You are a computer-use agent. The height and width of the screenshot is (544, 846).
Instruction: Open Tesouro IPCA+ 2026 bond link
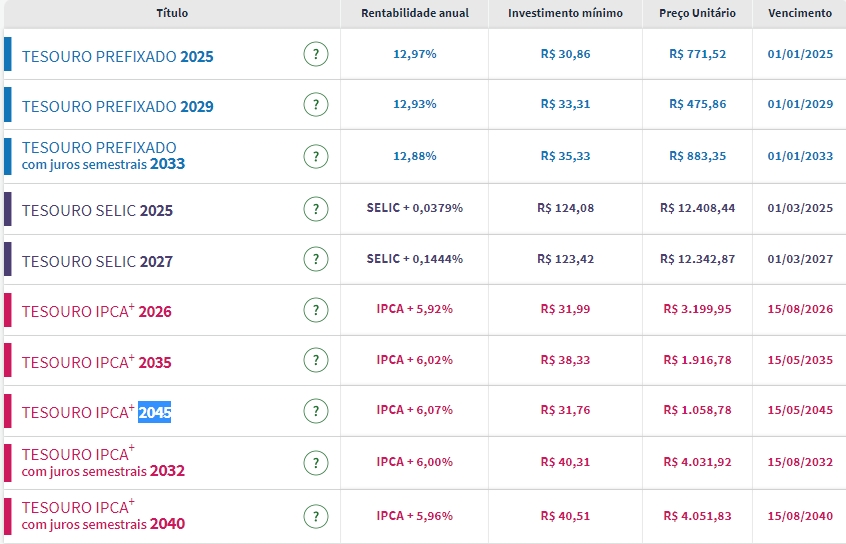click(x=96, y=311)
